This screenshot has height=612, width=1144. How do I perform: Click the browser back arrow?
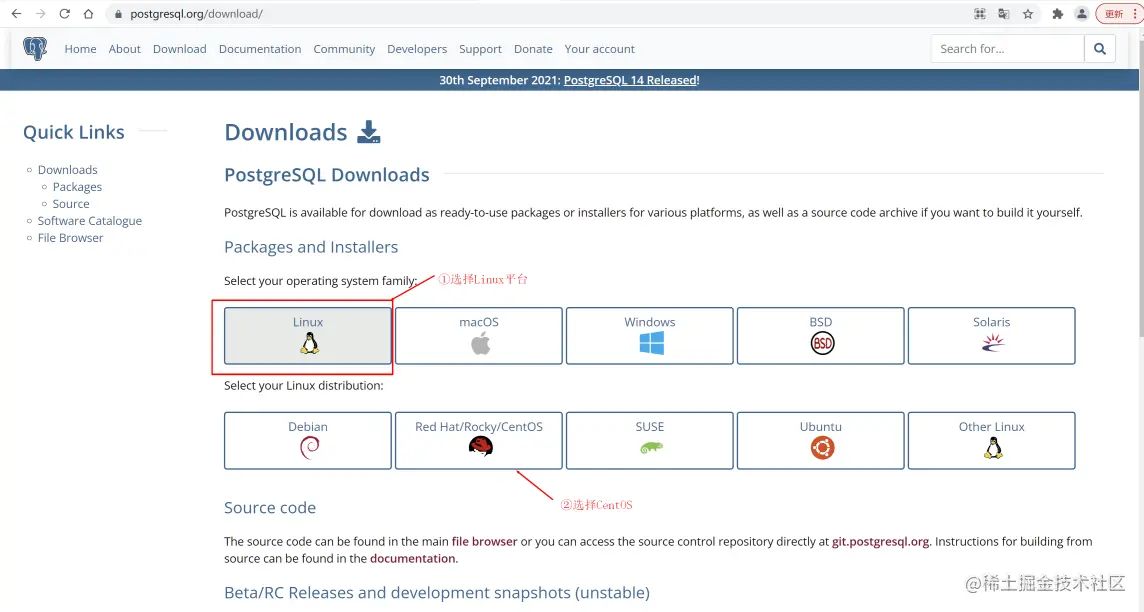[16, 14]
